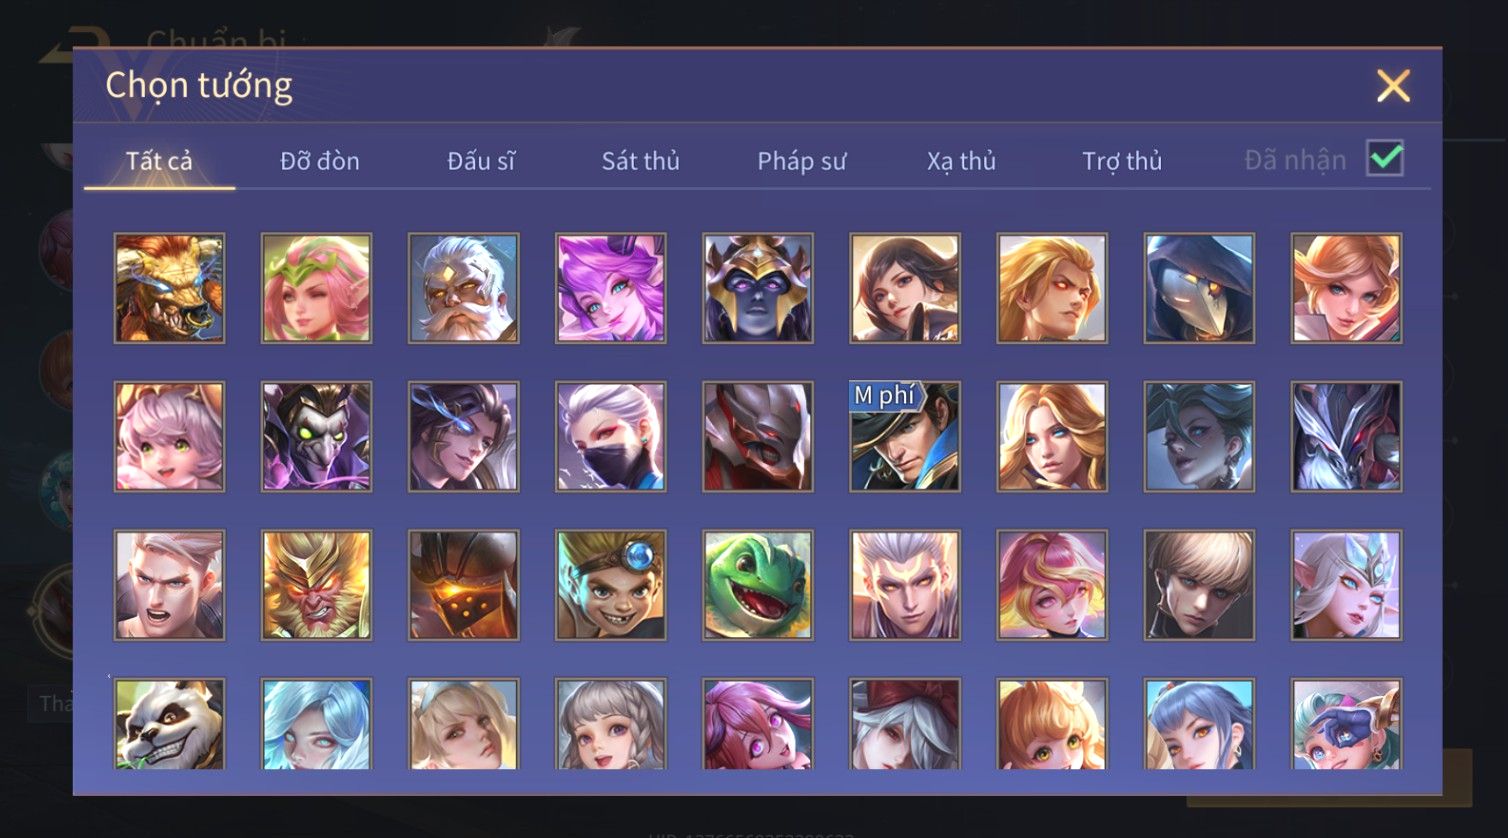Select the purple-haired winking girl hero
The image size is (1508, 838).
(x=611, y=288)
